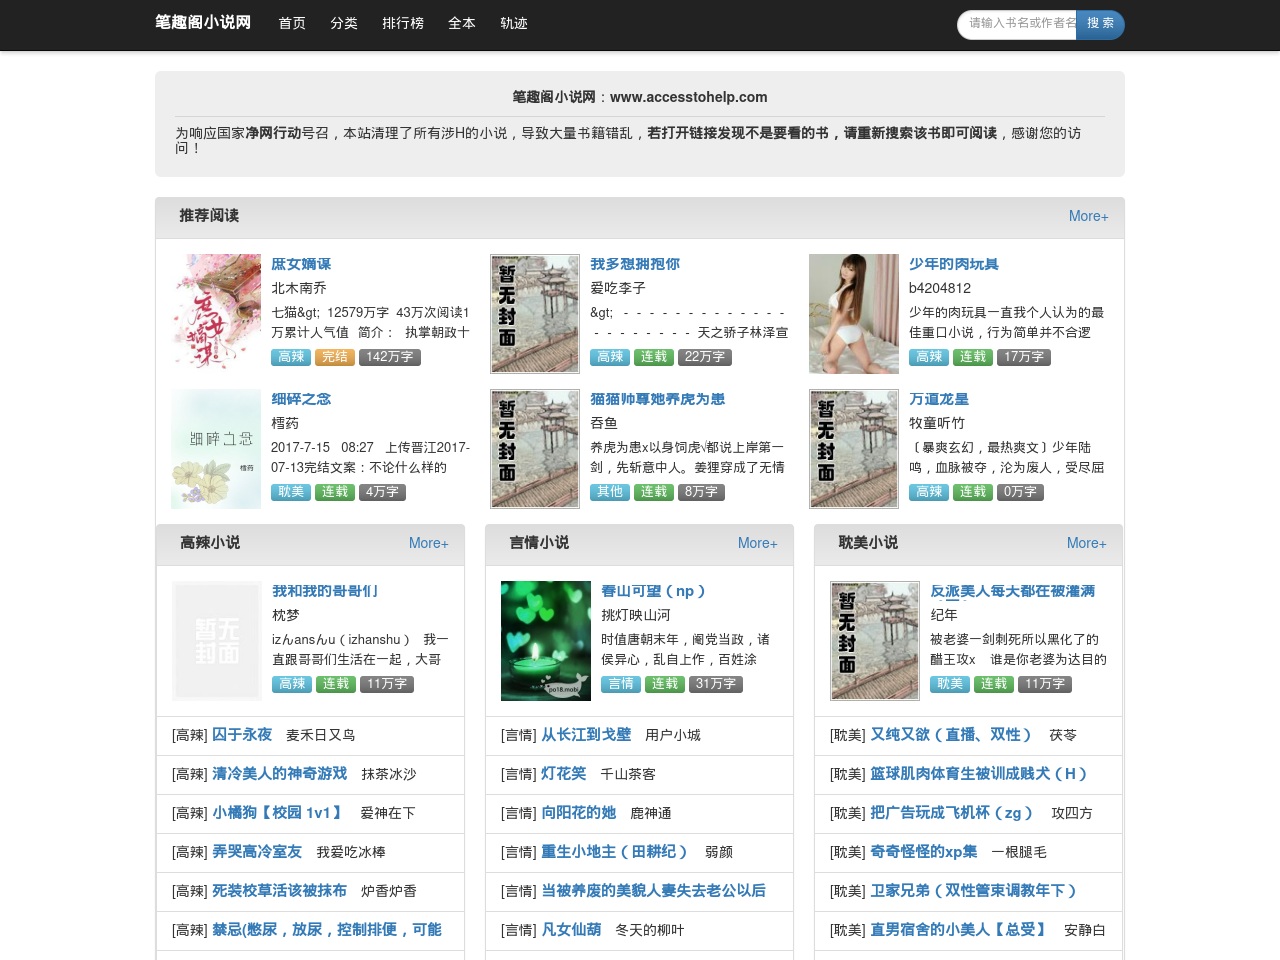Open the 全本 nav item
Viewport: 1280px width, 960px height.
click(462, 23)
